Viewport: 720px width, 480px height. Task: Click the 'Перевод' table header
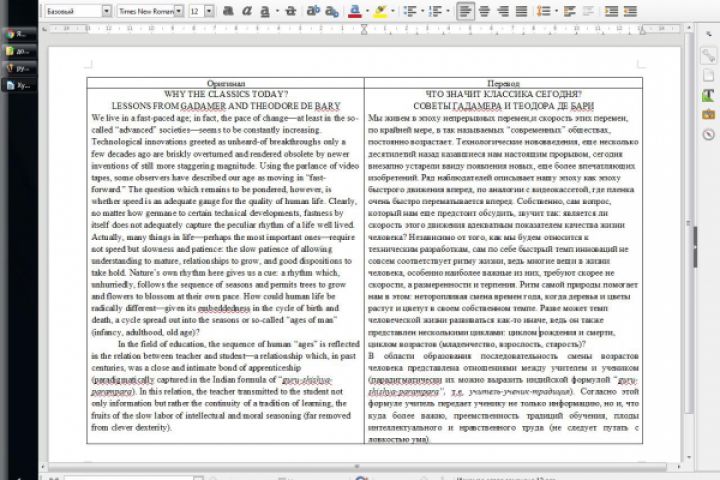tap(503, 83)
